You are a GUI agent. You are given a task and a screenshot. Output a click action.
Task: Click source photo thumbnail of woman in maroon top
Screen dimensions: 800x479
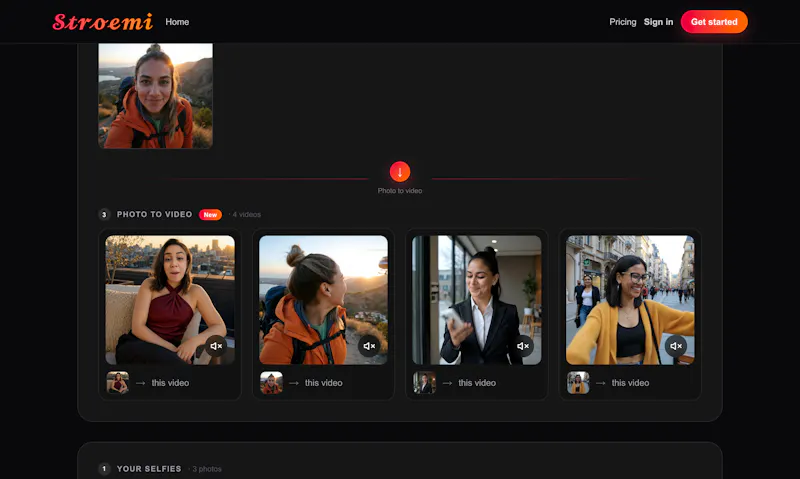(118, 383)
